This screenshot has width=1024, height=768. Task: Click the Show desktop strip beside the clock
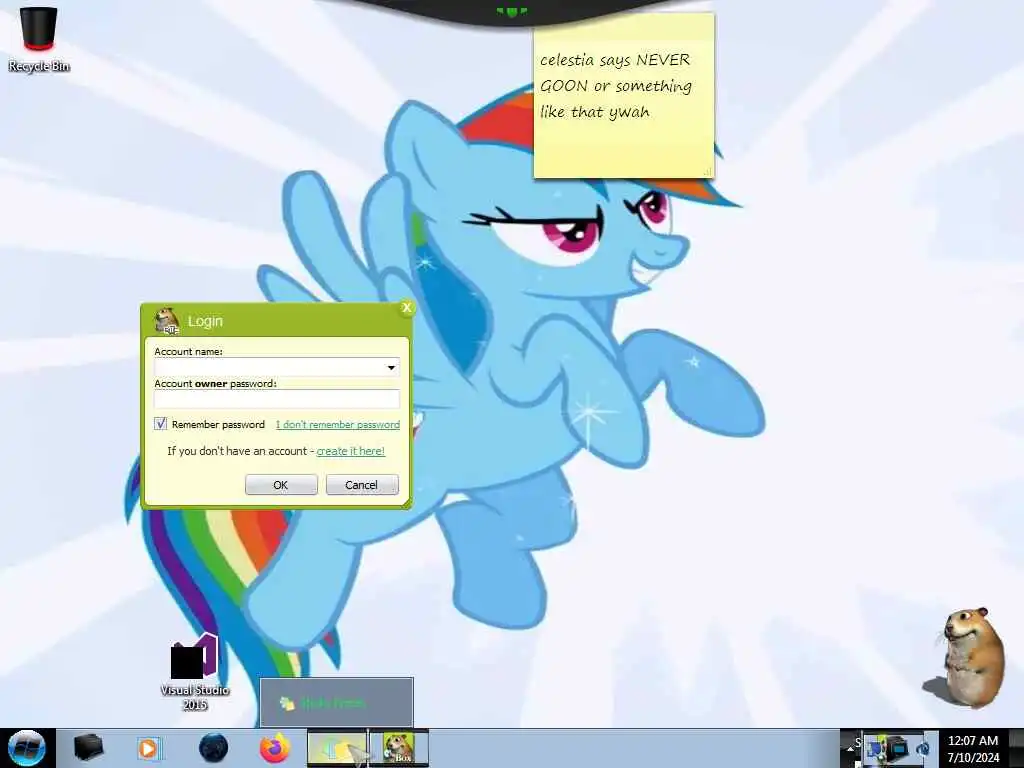1016,748
